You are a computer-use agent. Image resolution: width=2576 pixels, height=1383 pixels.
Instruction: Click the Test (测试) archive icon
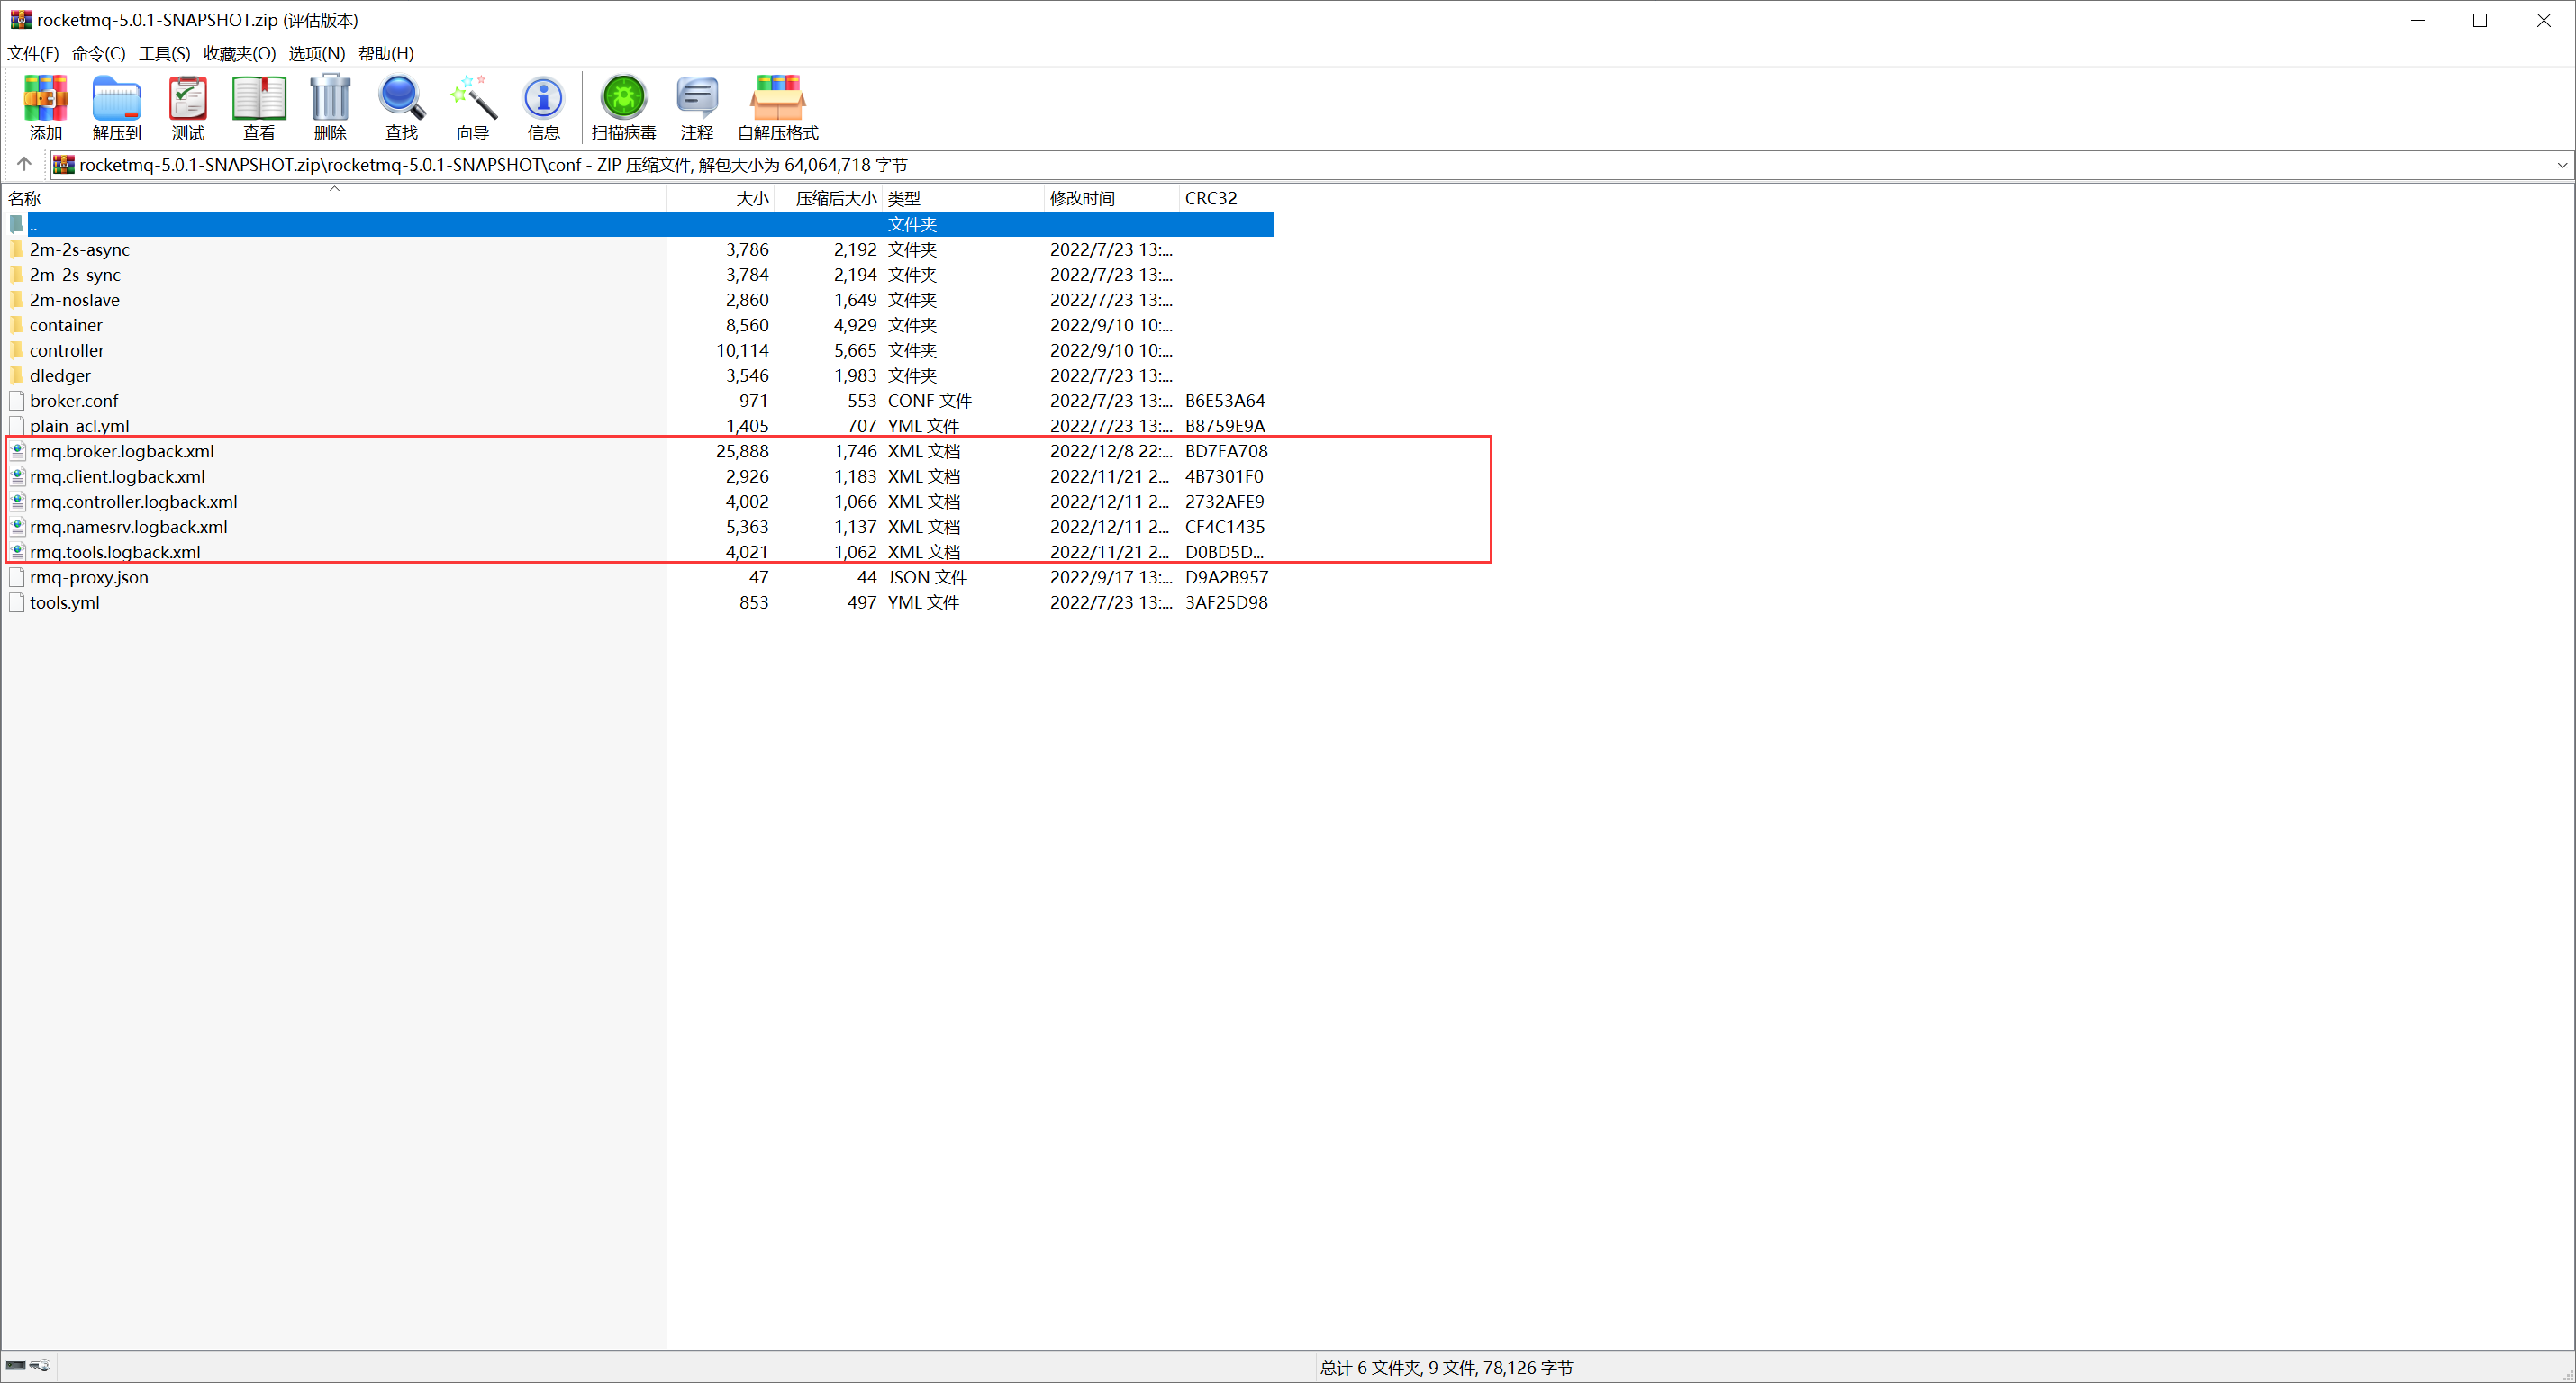click(187, 107)
